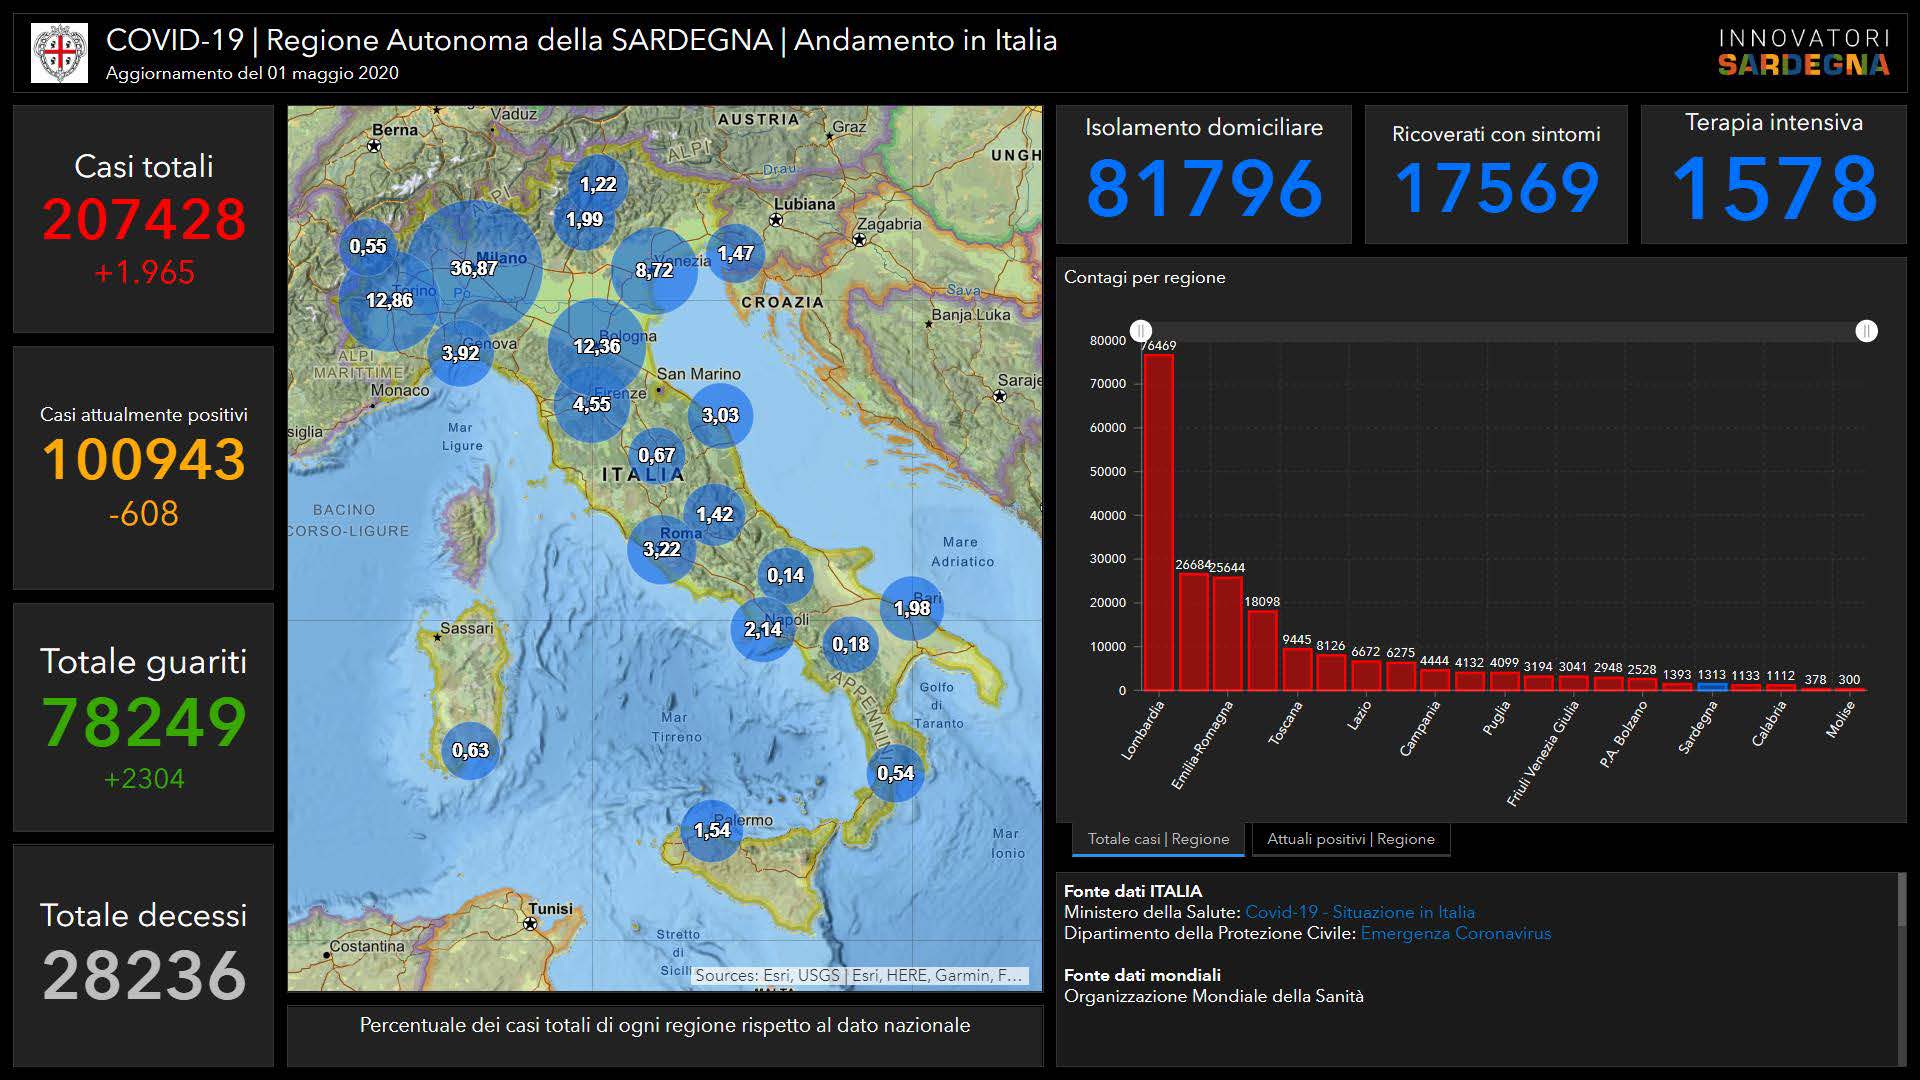Image resolution: width=1920 pixels, height=1080 pixels.
Task: Select the 8,72 Veneto map bubble
Action: tap(654, 270)
